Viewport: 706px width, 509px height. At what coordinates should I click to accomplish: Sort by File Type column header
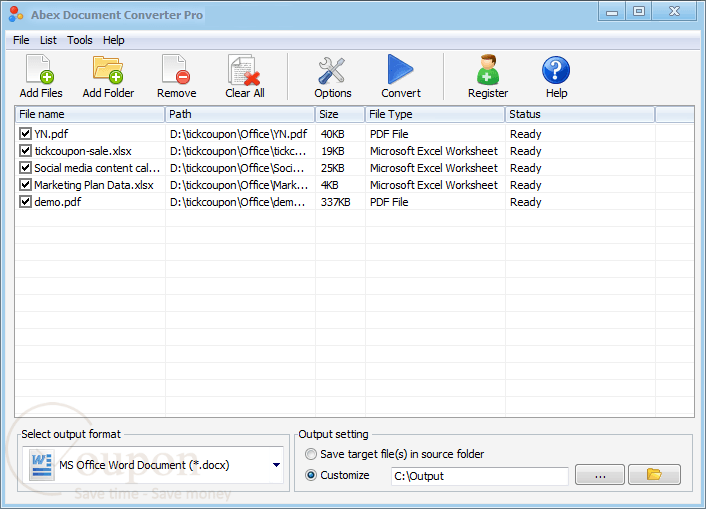click(x=435, y=114)
